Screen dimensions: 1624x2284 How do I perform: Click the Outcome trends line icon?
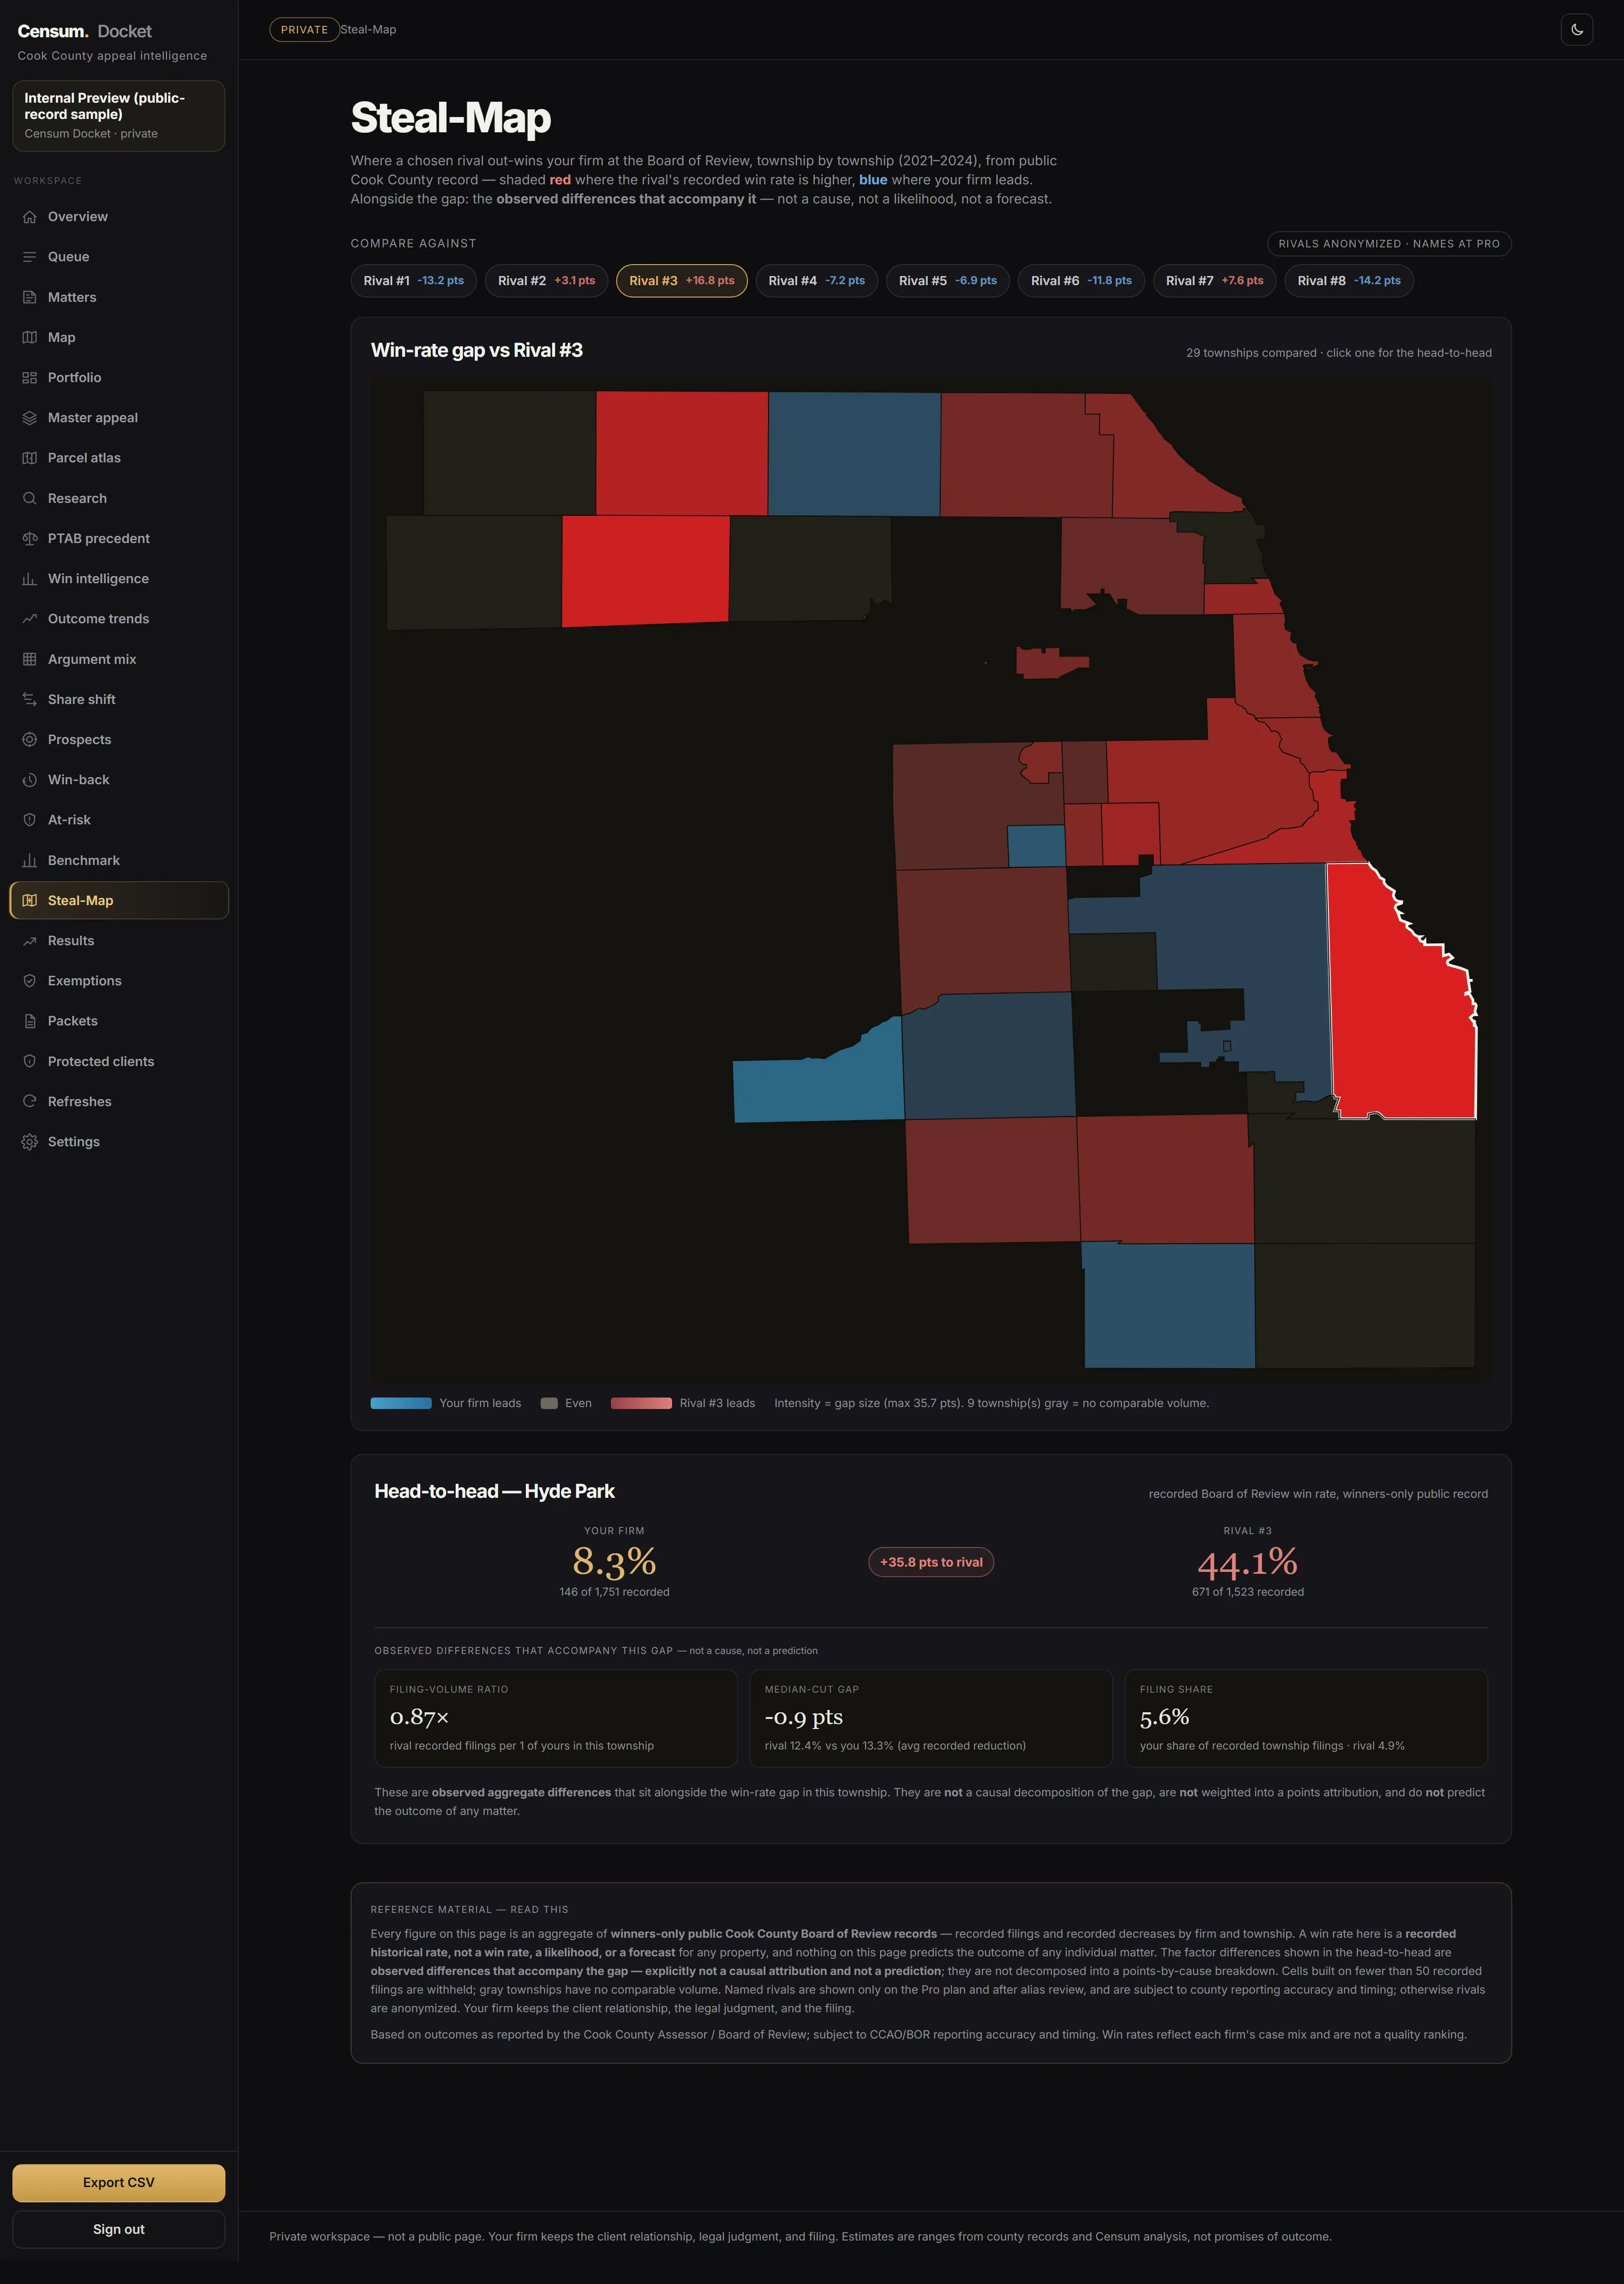point(29,619)
